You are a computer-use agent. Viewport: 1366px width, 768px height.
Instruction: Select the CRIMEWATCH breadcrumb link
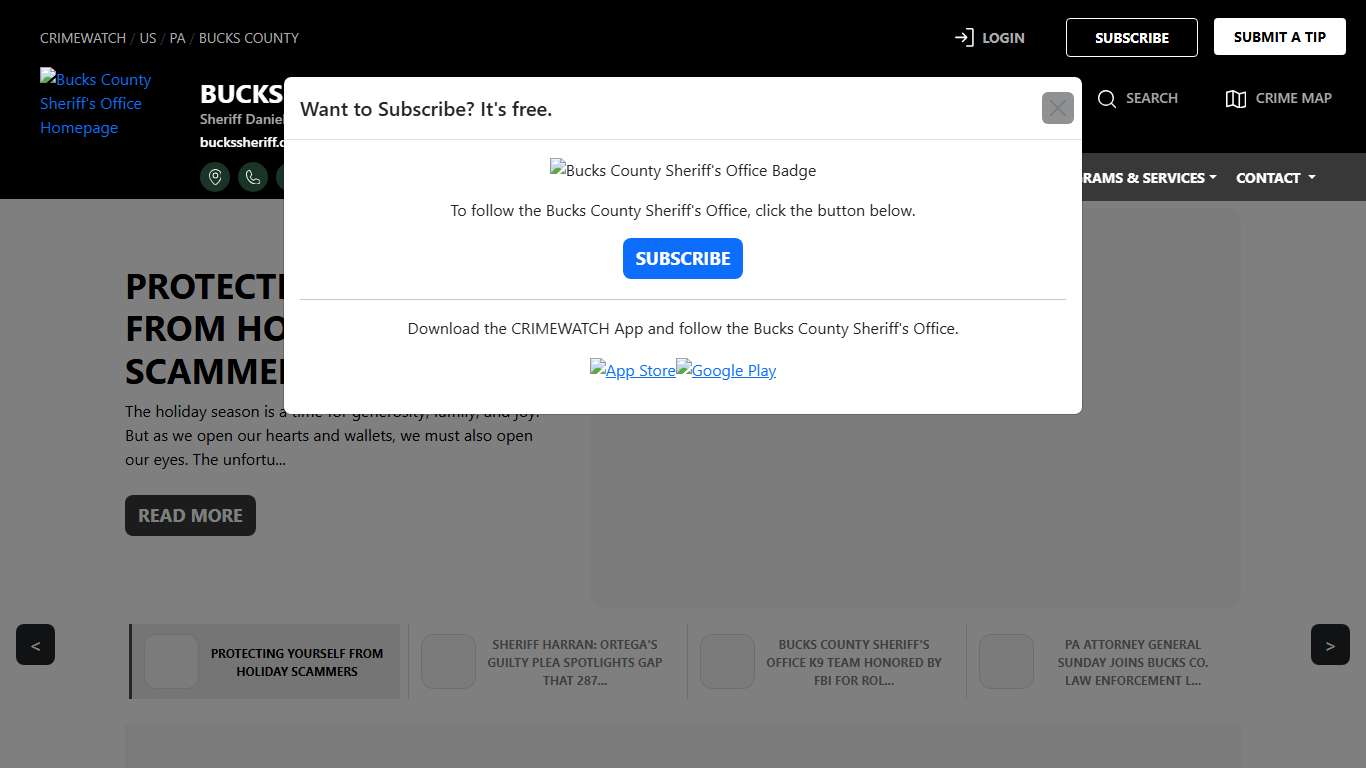(82, 38)
